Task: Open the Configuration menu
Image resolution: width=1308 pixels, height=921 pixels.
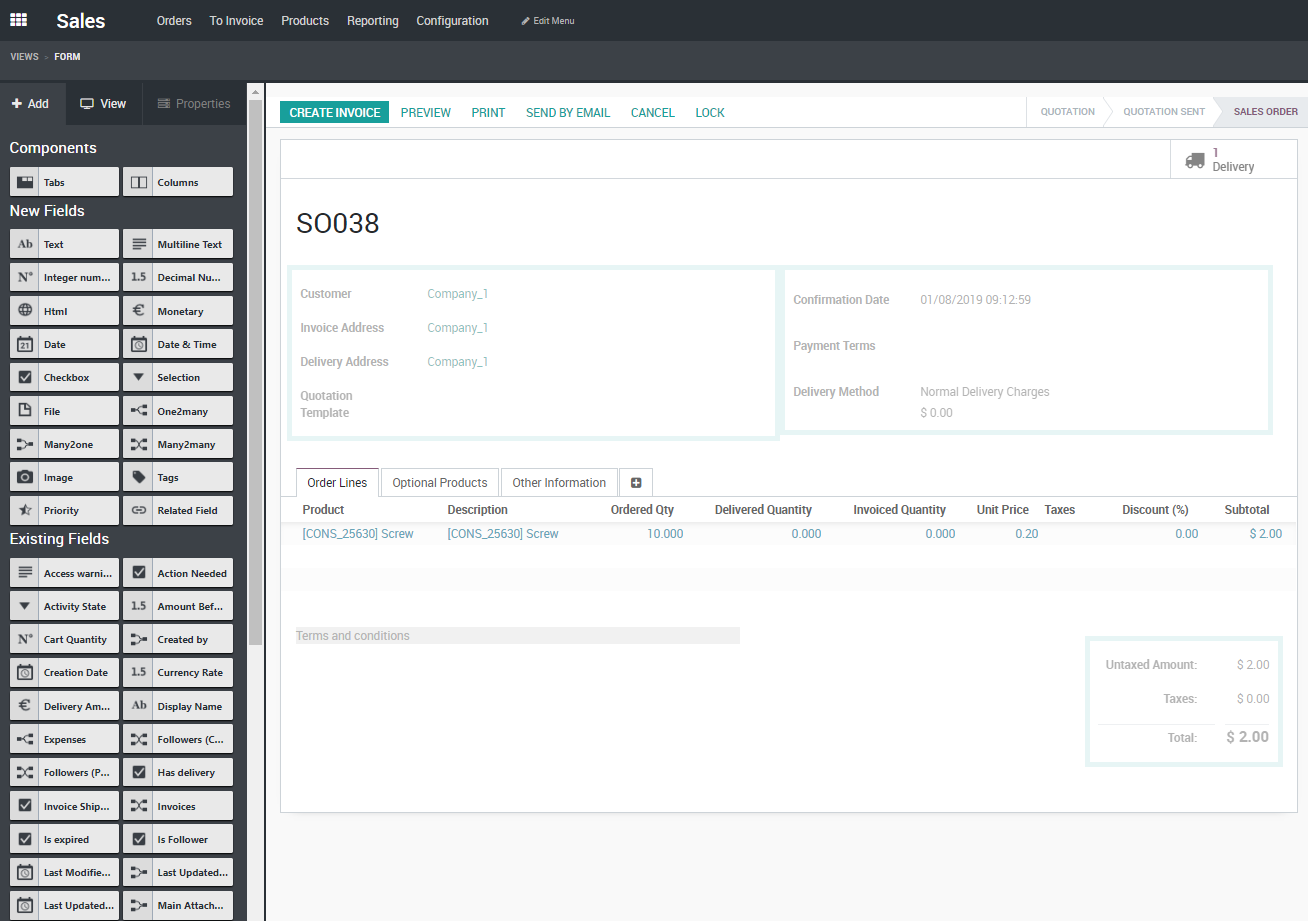Action: 452,21
